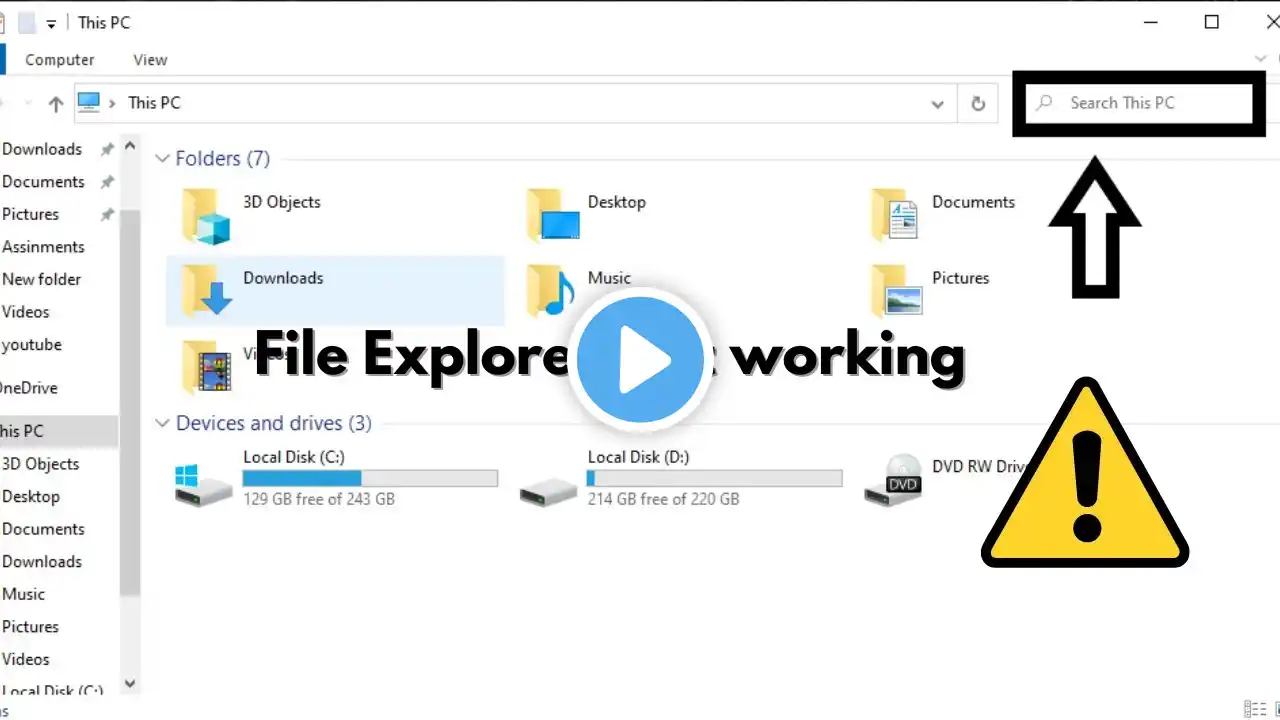Viewport: 1280px width, 720px height.
Task: Select the Music folder icon under Folders
Action: 551,291
